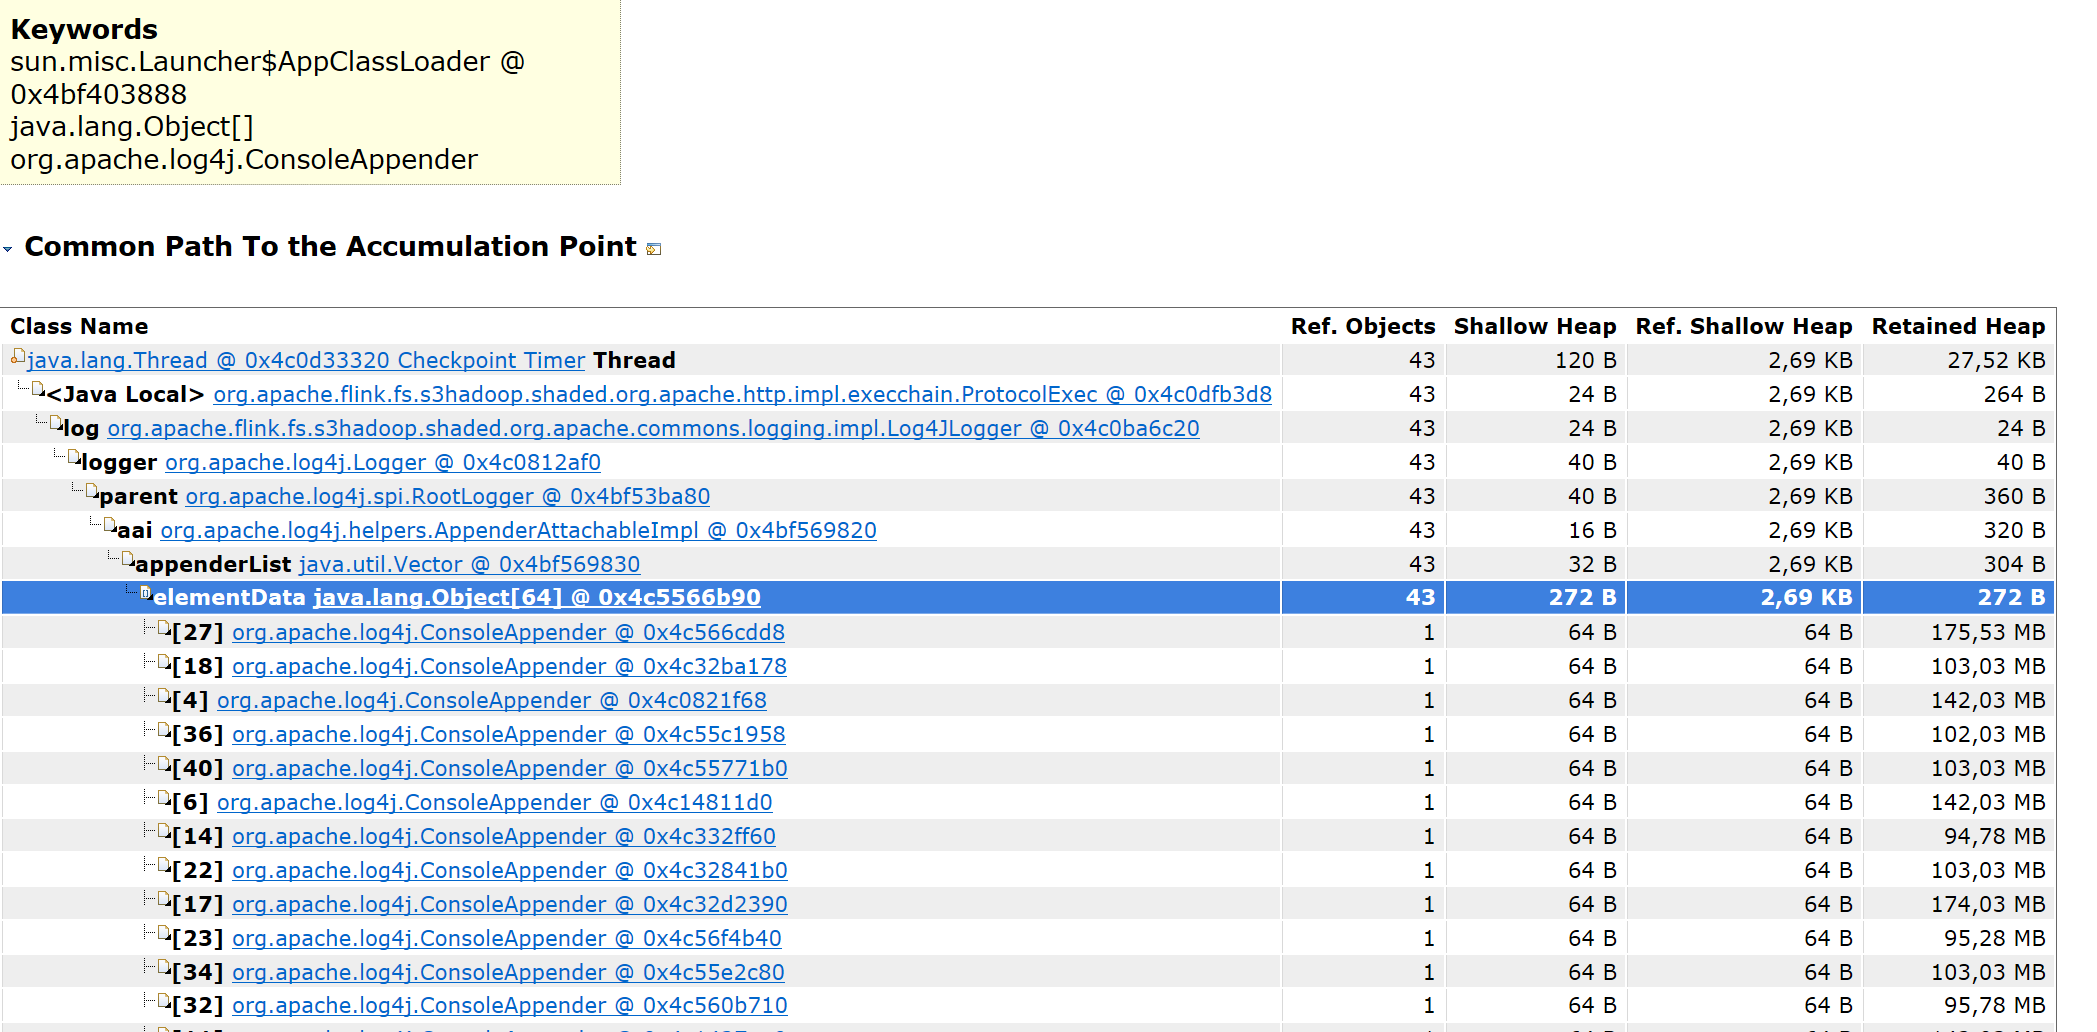Open the ProtocolExec @ 0x4c0dfb3d8 link

point(742,395)
